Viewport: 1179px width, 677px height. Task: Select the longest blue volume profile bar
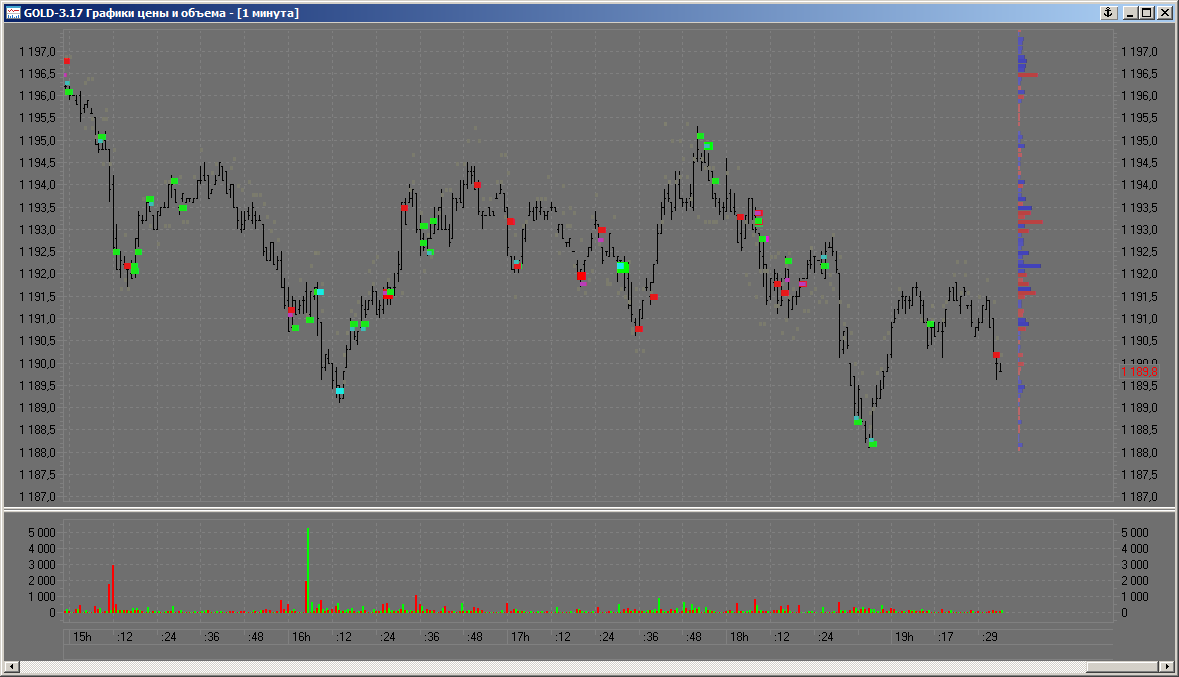coord(1030,266)
